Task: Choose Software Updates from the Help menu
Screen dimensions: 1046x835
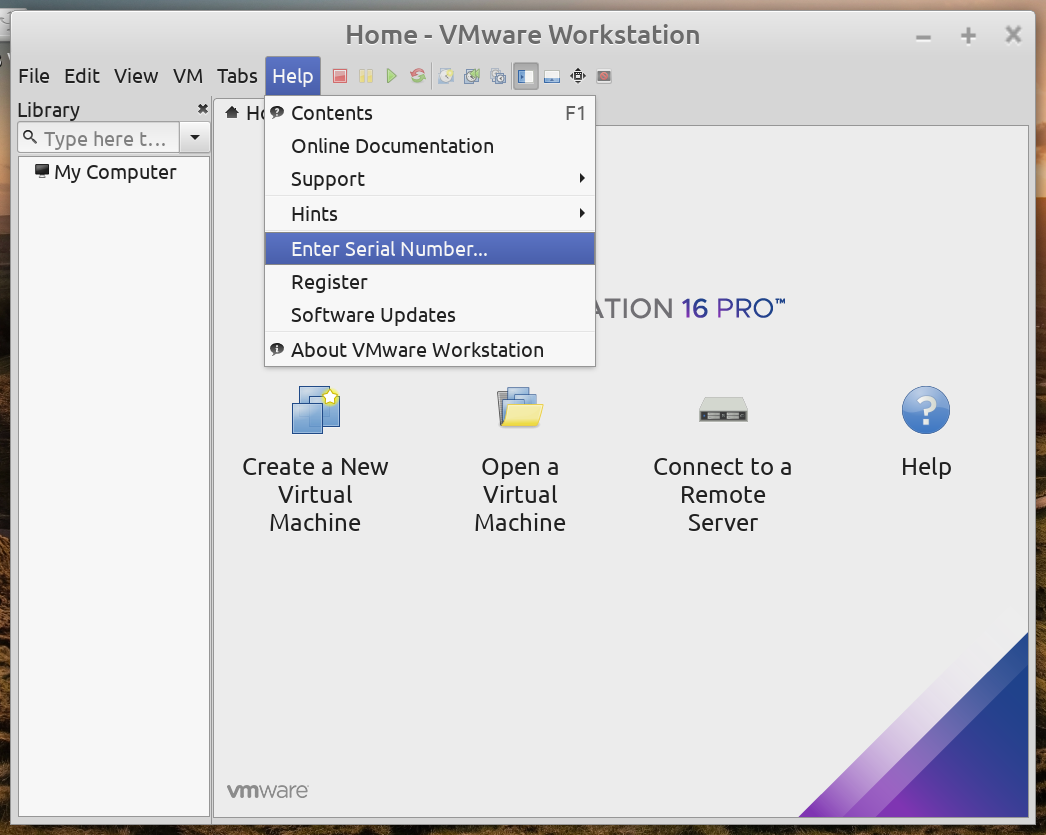Action: (x=430, y=315)
